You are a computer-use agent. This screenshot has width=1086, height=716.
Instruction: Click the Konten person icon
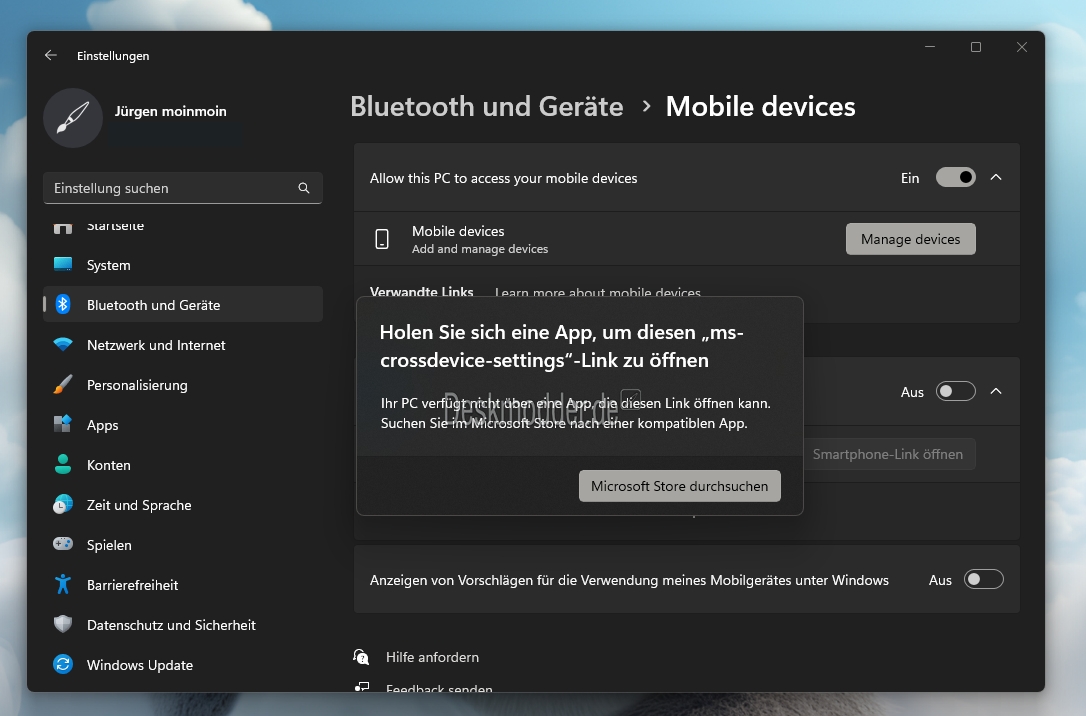[63, 465]
